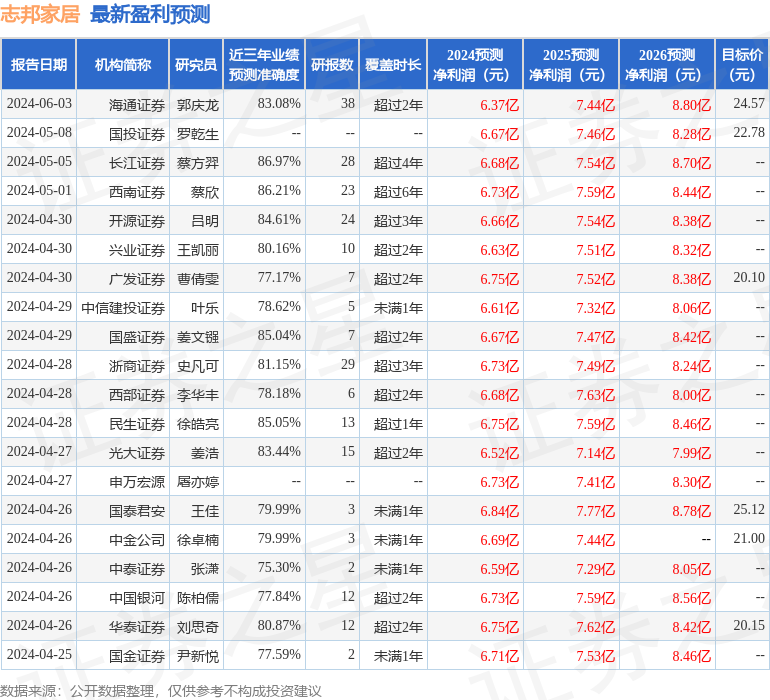
Task: Click the 志邦家居 title text
Action: tap(40, 14)
